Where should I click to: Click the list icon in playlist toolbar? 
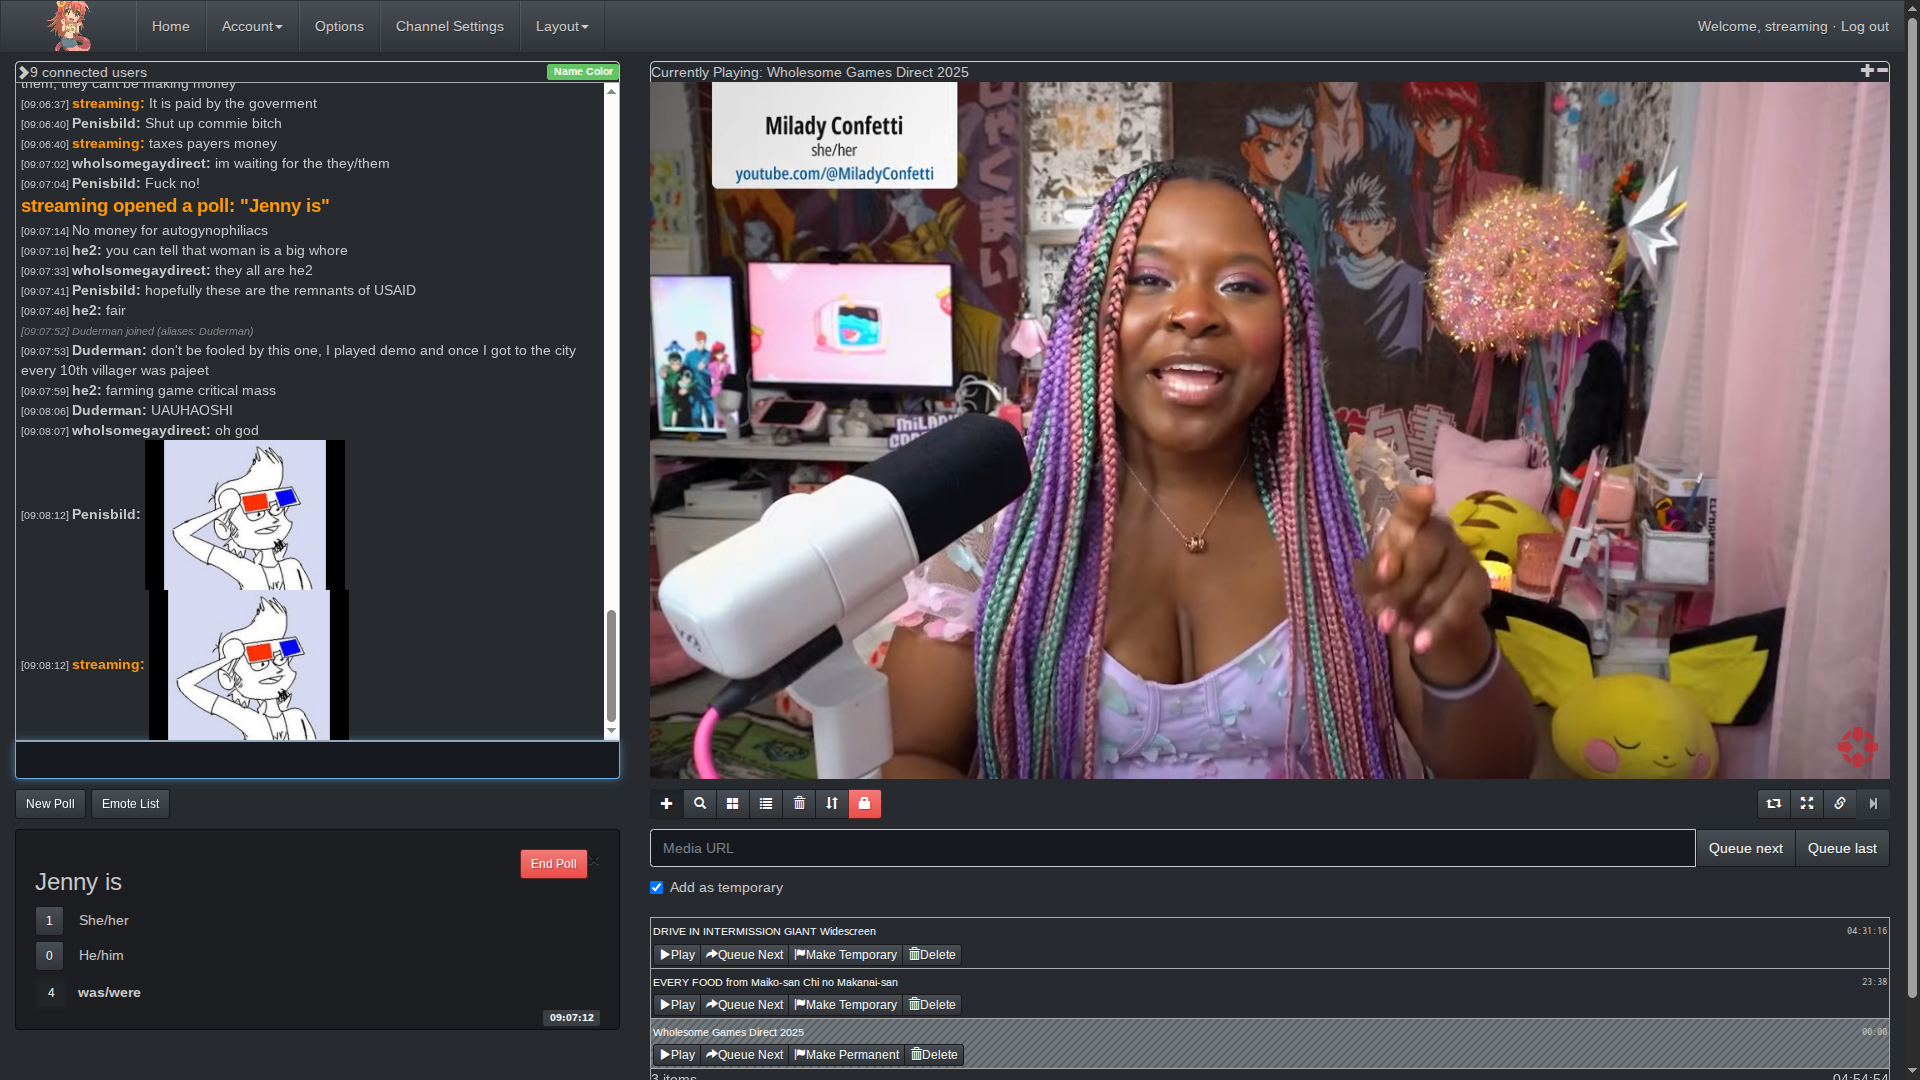pos(766,804)
